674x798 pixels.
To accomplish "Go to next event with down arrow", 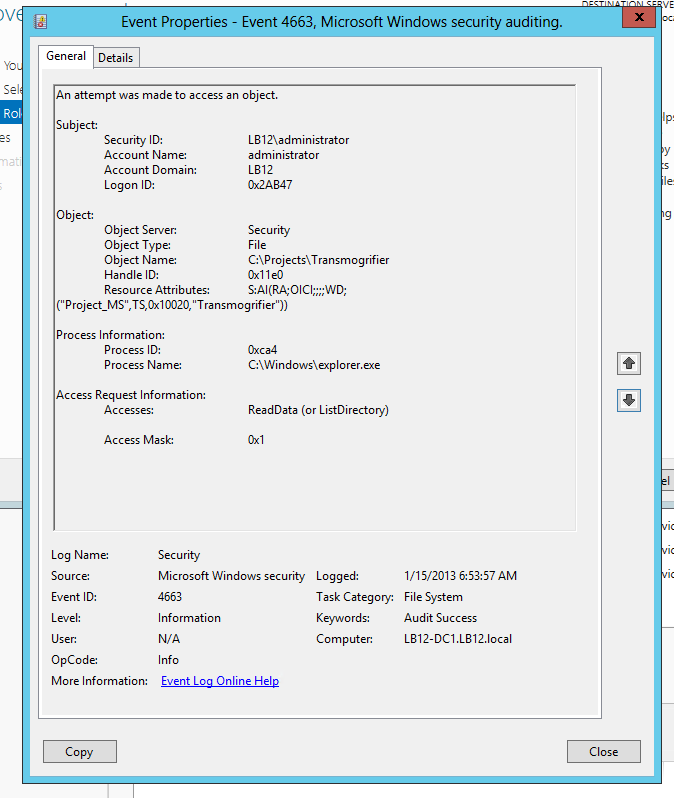I will coord(628,400).
